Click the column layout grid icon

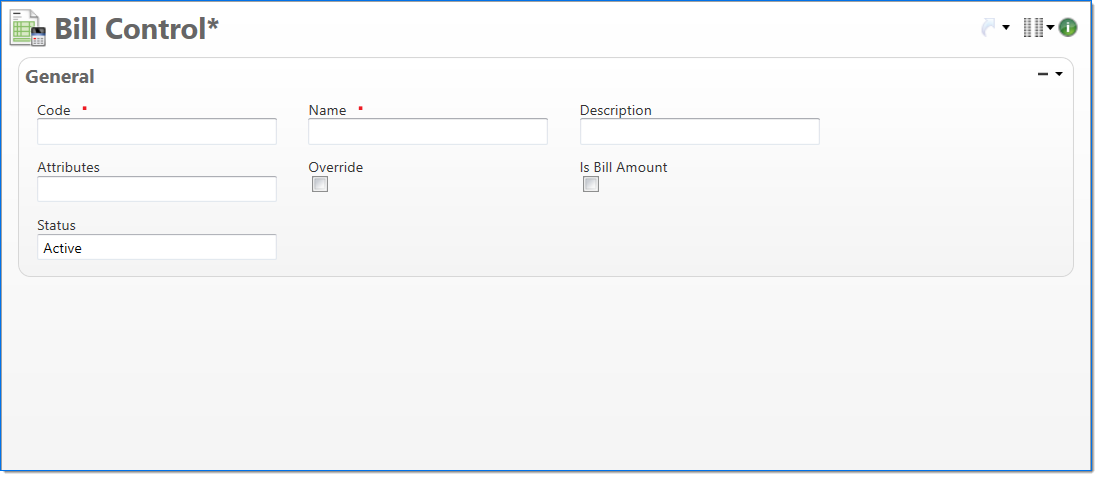(x=1033, y=28)
